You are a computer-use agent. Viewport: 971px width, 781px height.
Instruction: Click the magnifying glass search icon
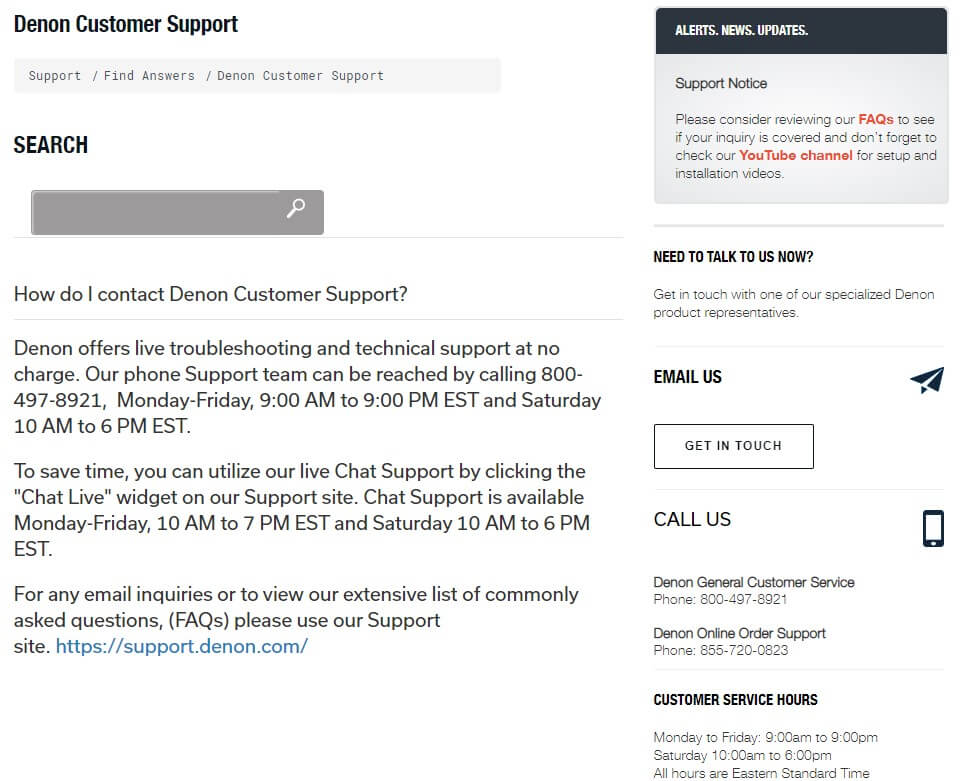coord(296,209)
